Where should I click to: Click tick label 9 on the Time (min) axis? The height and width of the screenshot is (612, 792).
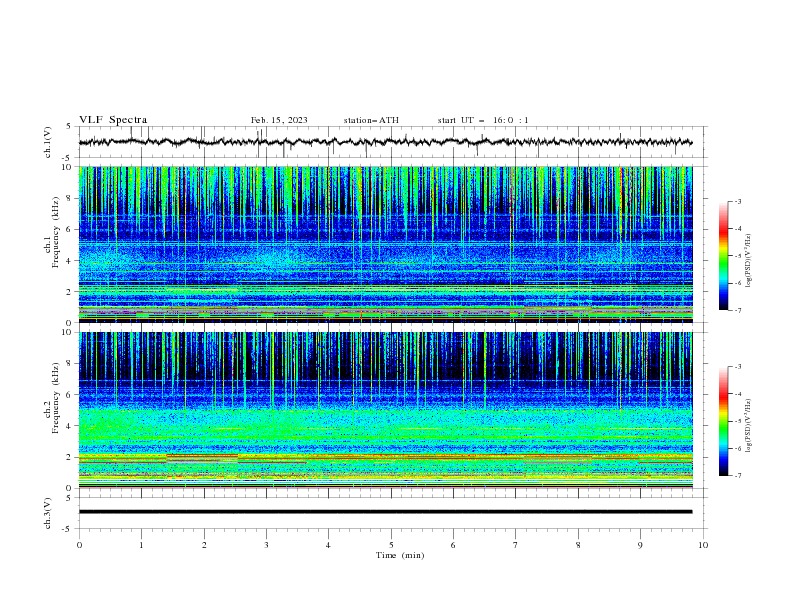tap(640, 545)
